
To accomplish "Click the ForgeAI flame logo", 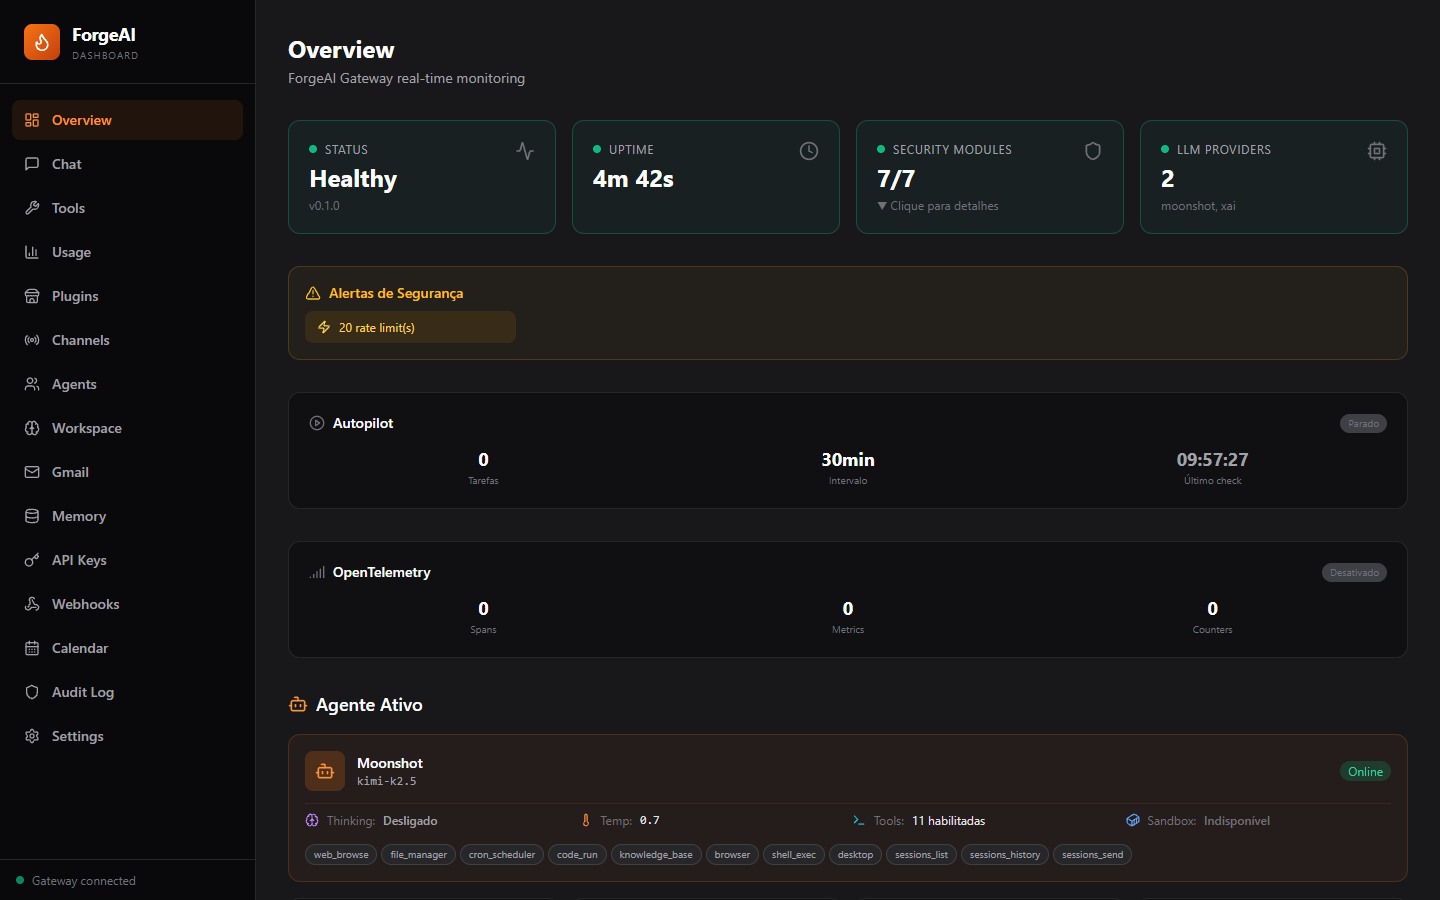I will (x=41, y=42).
